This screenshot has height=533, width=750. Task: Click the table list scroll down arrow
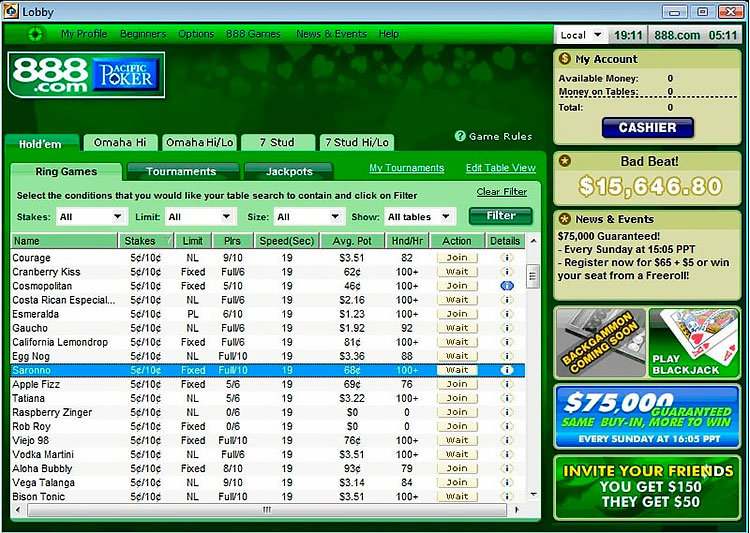pyautogui.click(x=533, y=495)
